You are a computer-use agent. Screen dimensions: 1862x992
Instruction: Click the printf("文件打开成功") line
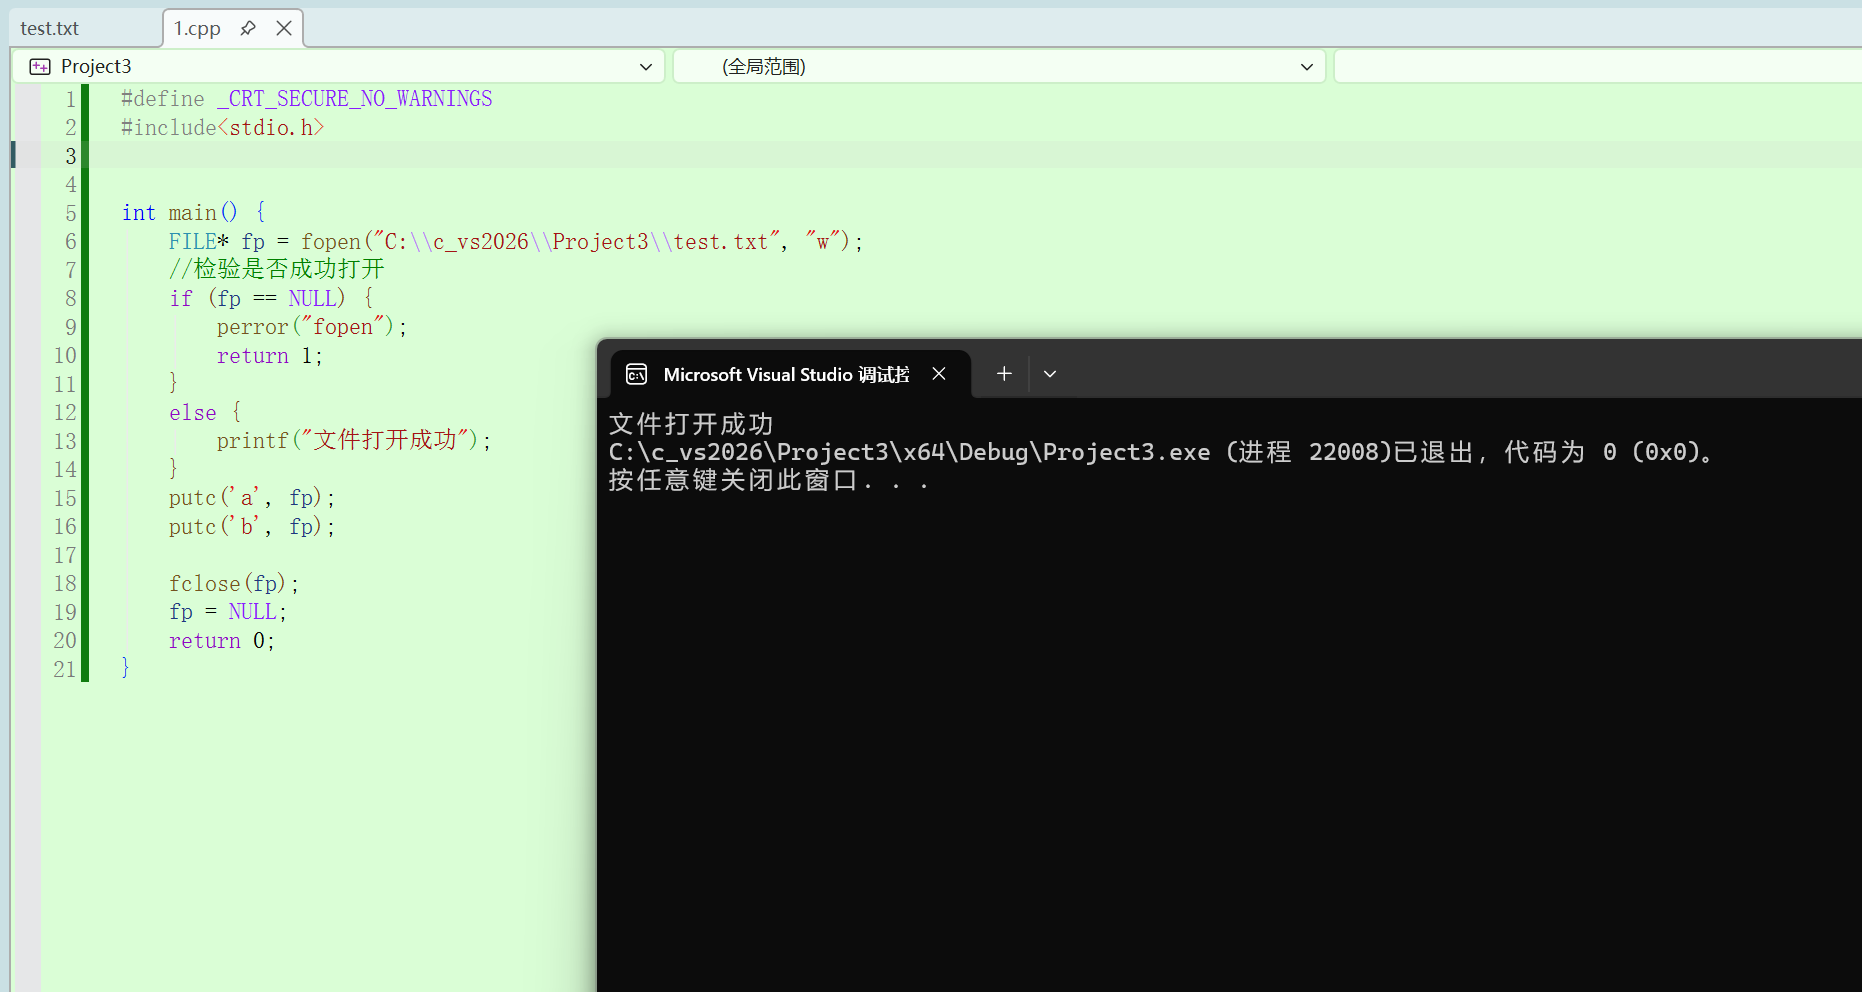coord(354,440)
